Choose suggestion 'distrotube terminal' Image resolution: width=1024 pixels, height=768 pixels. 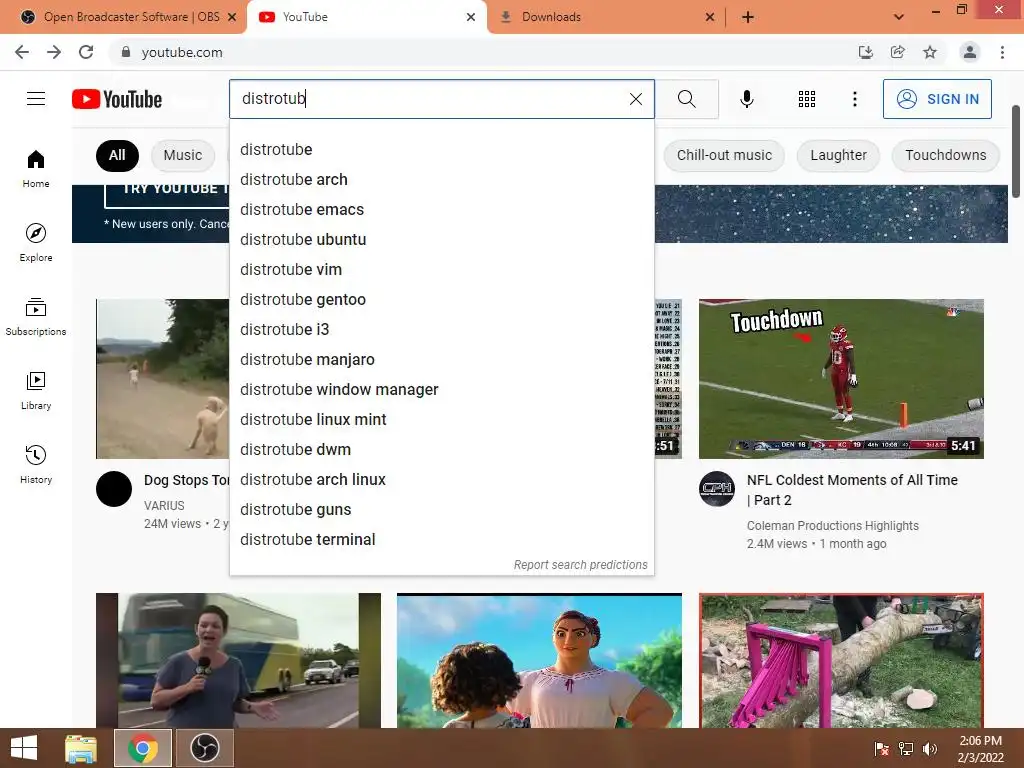coord(441,540)
